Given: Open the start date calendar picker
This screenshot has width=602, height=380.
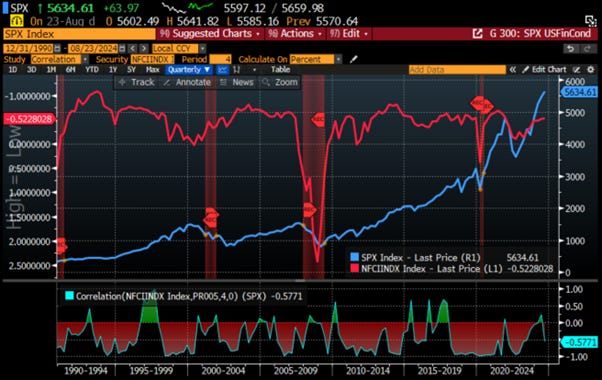Looking at the screenshot, I should pos(57,48).
